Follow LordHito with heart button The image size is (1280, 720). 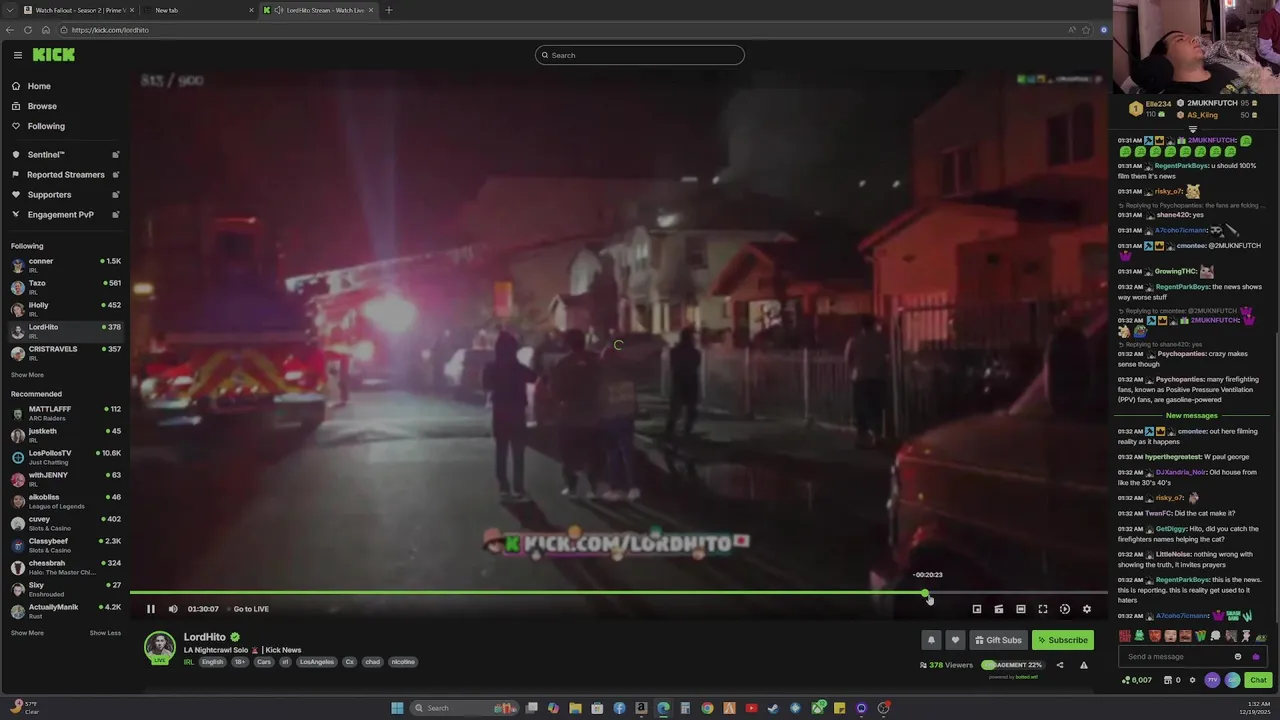(955, 640)
